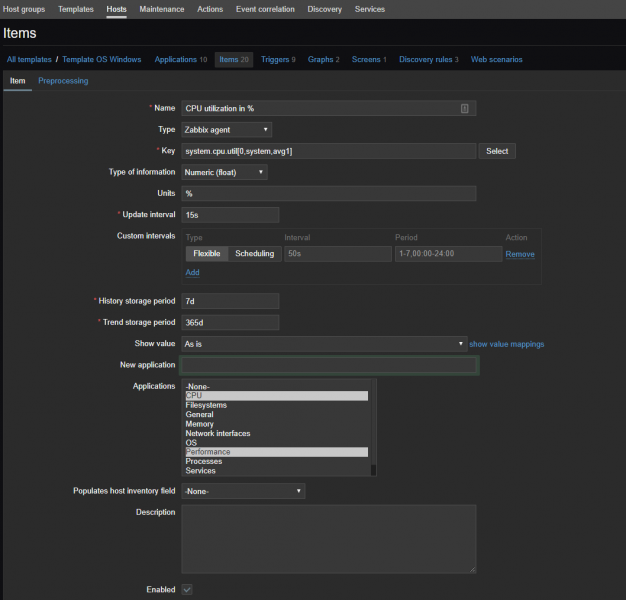Image resolution: width=626 pixels, height=600 pixels.
Task: Open the Type dropdown showing Zabbix agent
Action: point(226,129)
